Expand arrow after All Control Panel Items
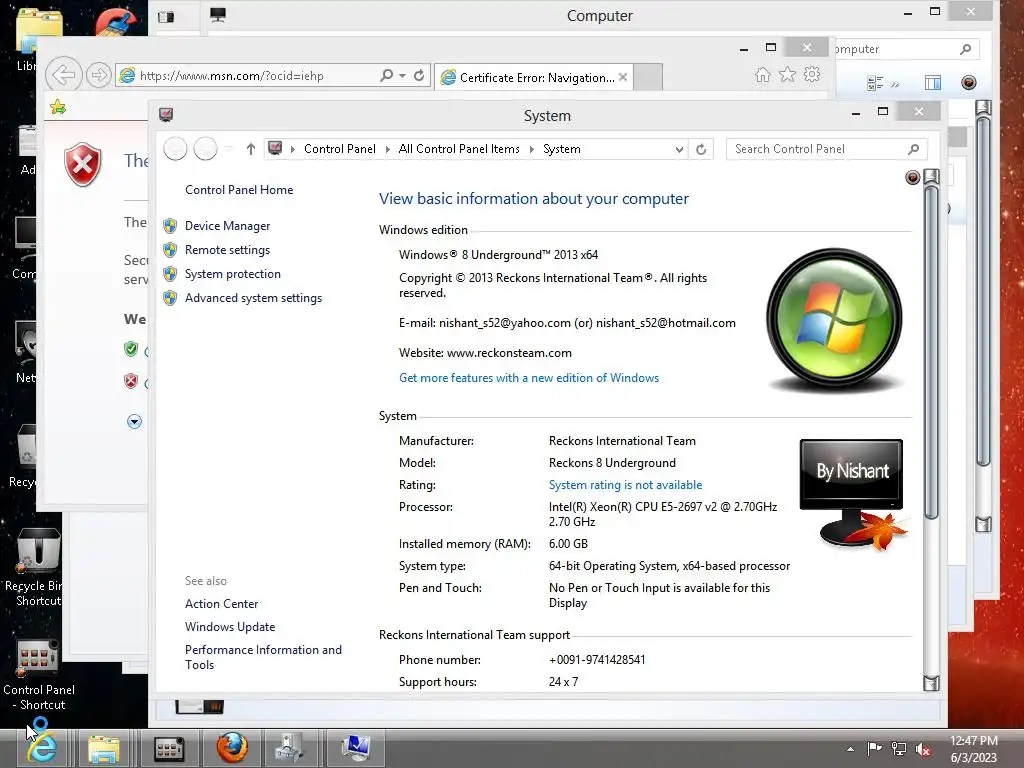The height and width of the screenshot is (768, 1024). point(532,150)
